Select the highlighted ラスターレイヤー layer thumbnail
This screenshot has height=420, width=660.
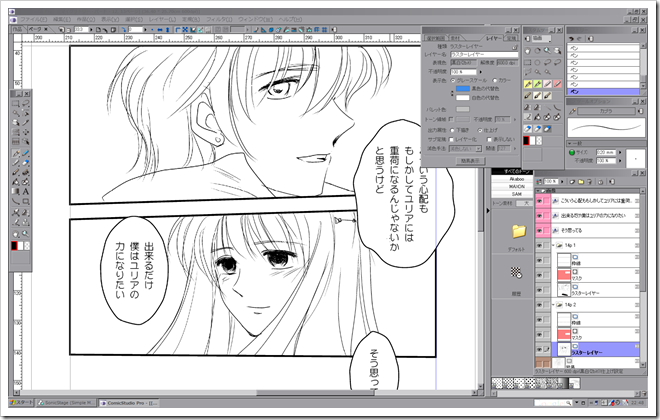[x=563, y=349]
